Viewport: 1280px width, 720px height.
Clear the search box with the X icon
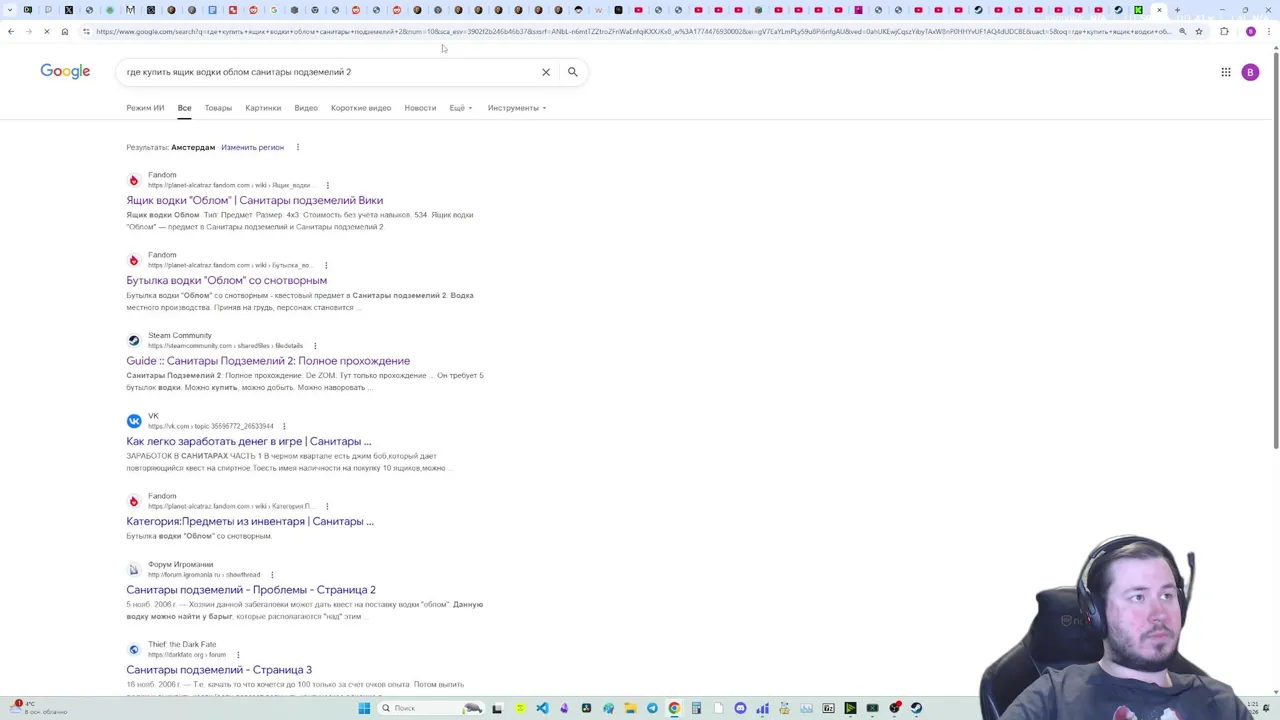[x=546, y=72]
